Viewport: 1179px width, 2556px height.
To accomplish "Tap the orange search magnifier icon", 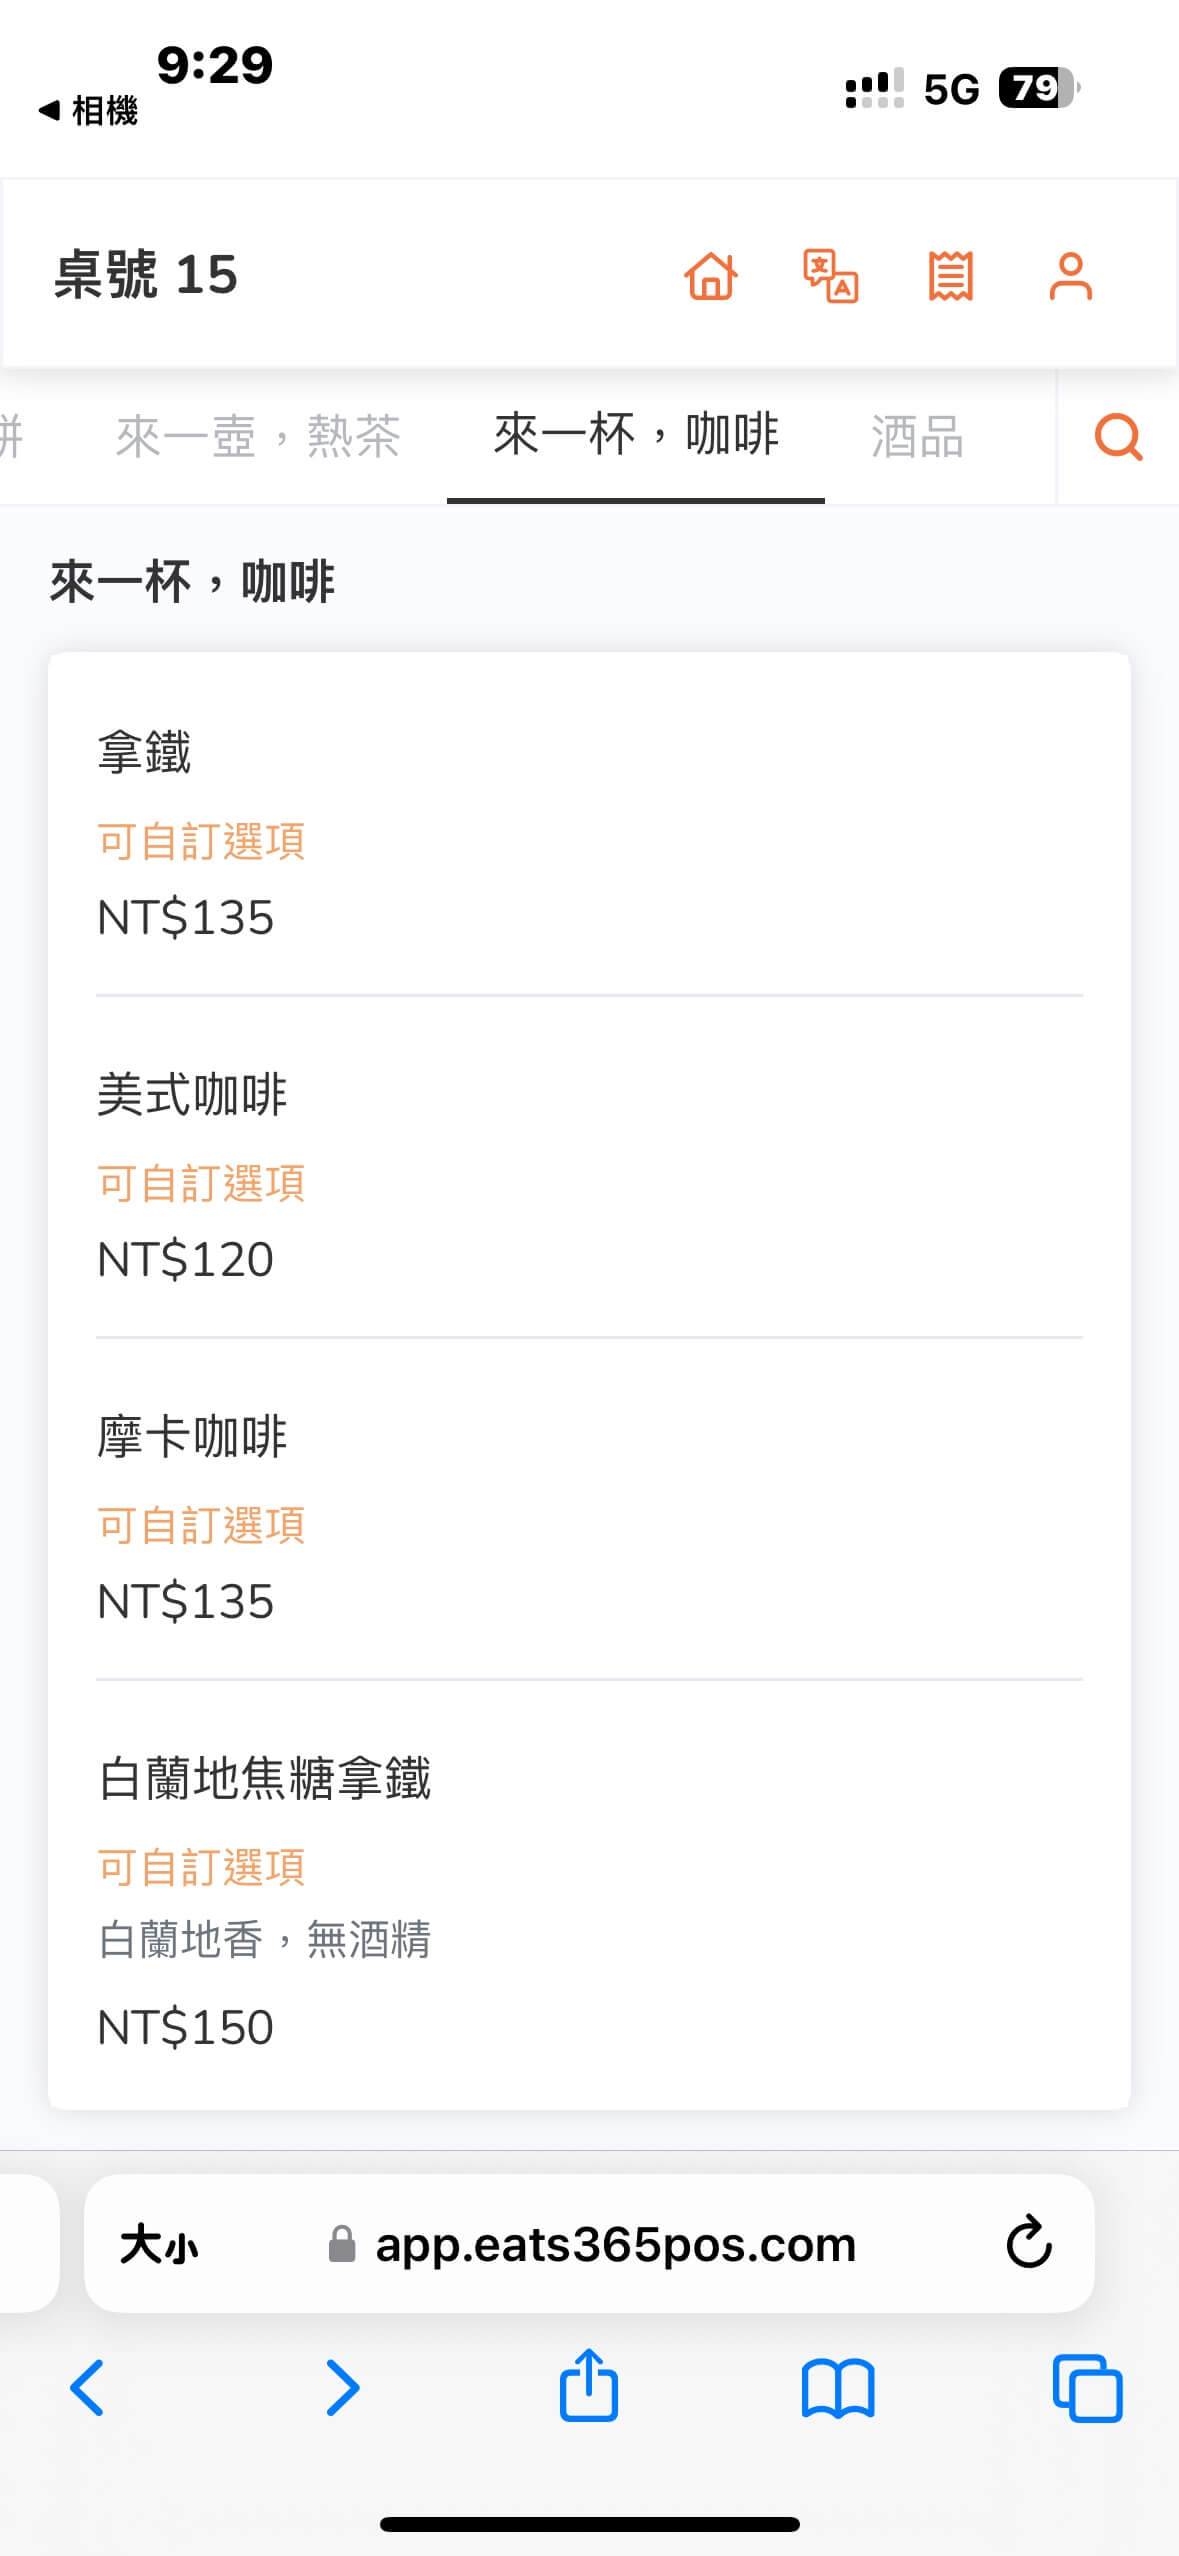I will tap(1118, 437).
